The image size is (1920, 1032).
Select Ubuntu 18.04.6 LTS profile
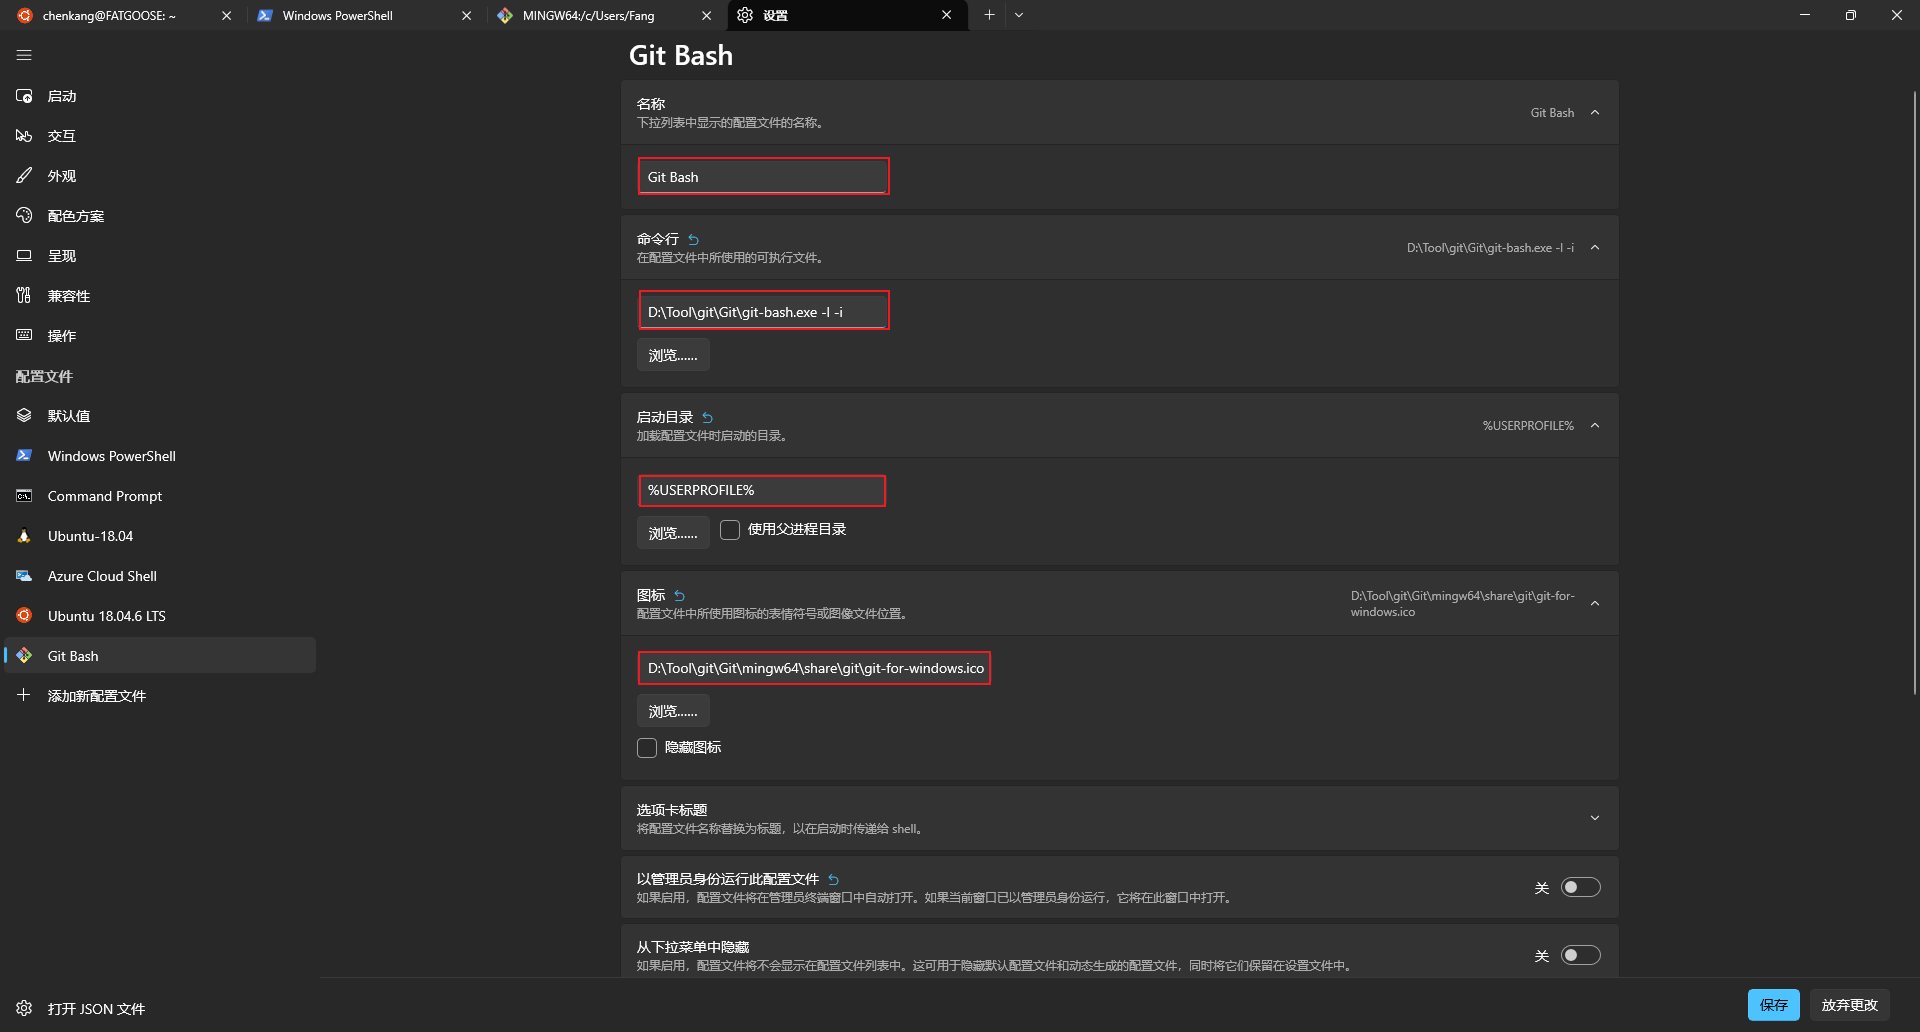tap(160, 616)
